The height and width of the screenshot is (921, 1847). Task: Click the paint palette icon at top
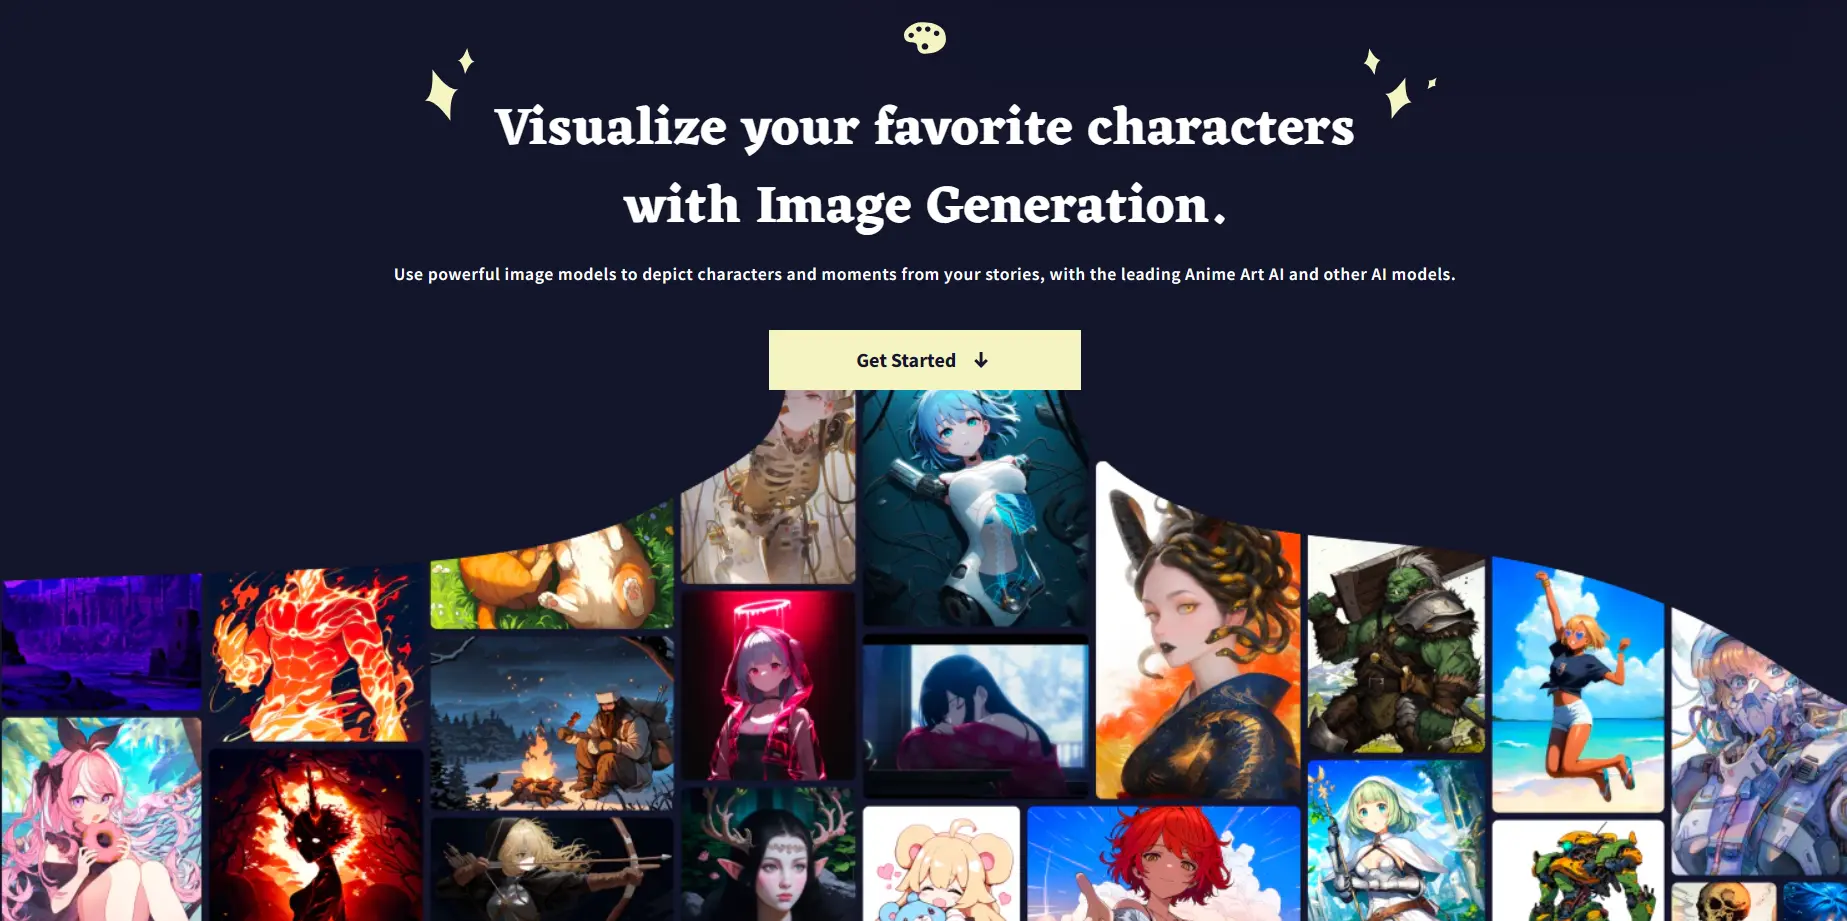point(924,38)
